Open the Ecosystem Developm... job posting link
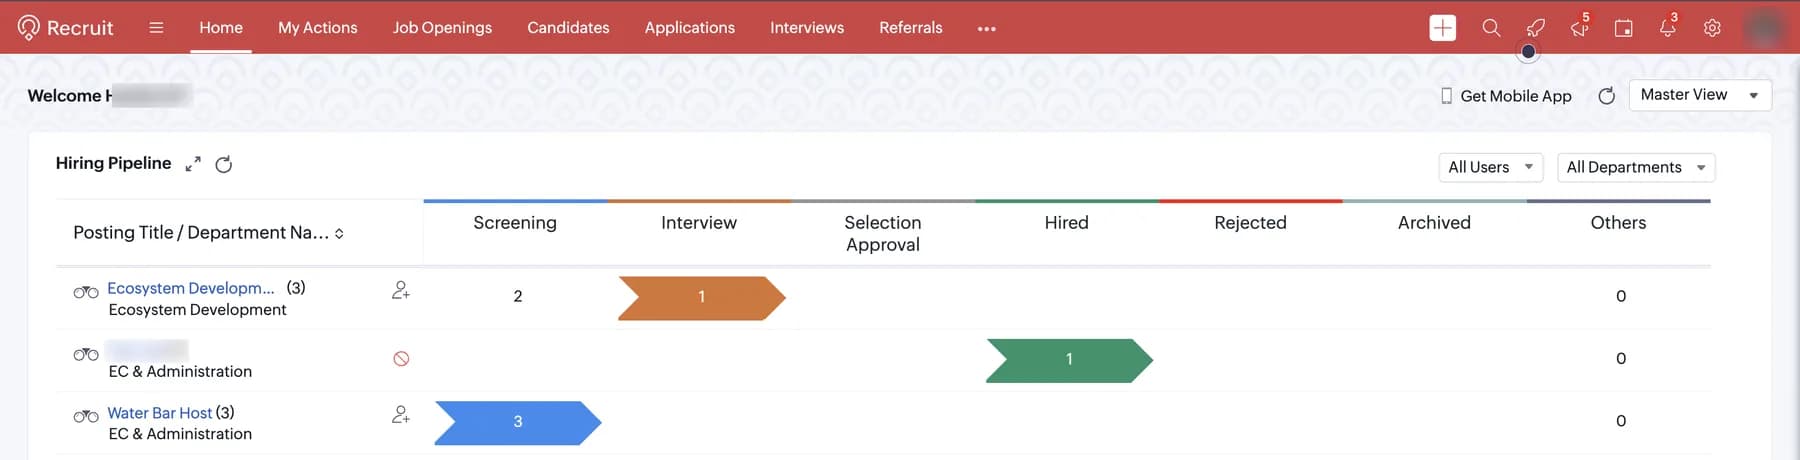The width and height of the screenshot is (1800, 460). click(191, 288)
